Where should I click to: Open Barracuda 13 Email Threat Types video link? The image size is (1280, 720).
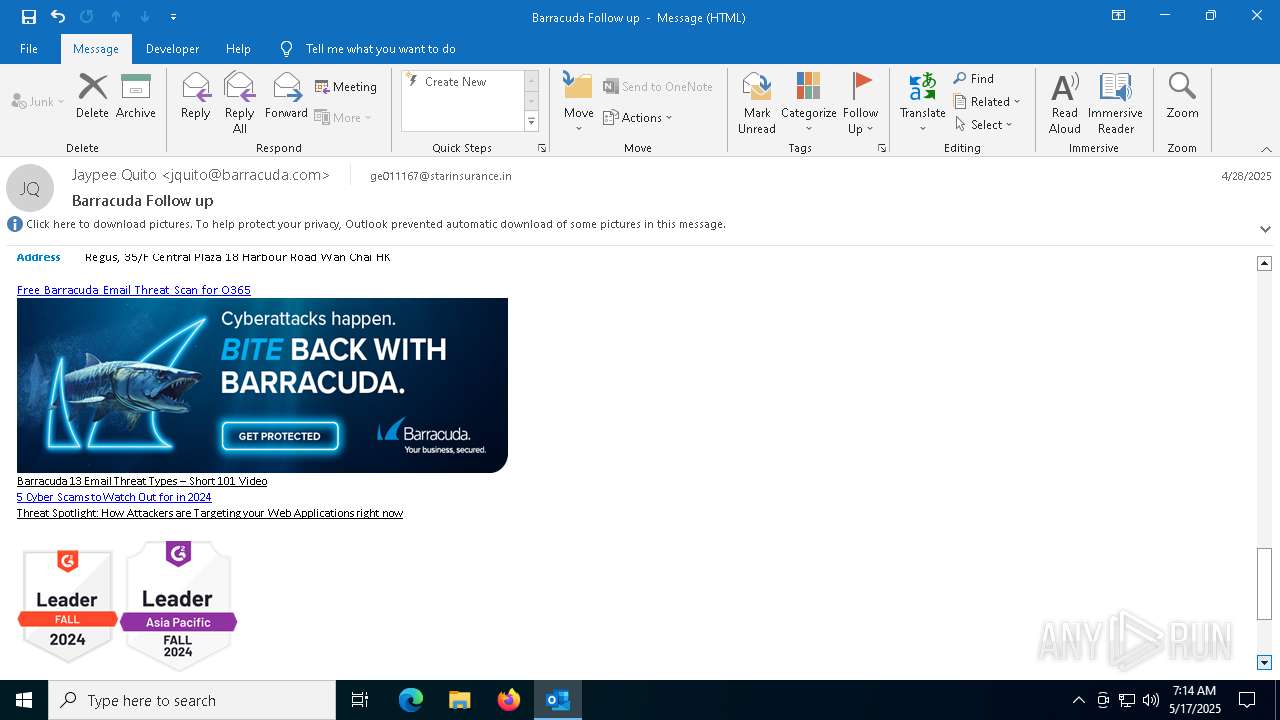coord(142,481)
